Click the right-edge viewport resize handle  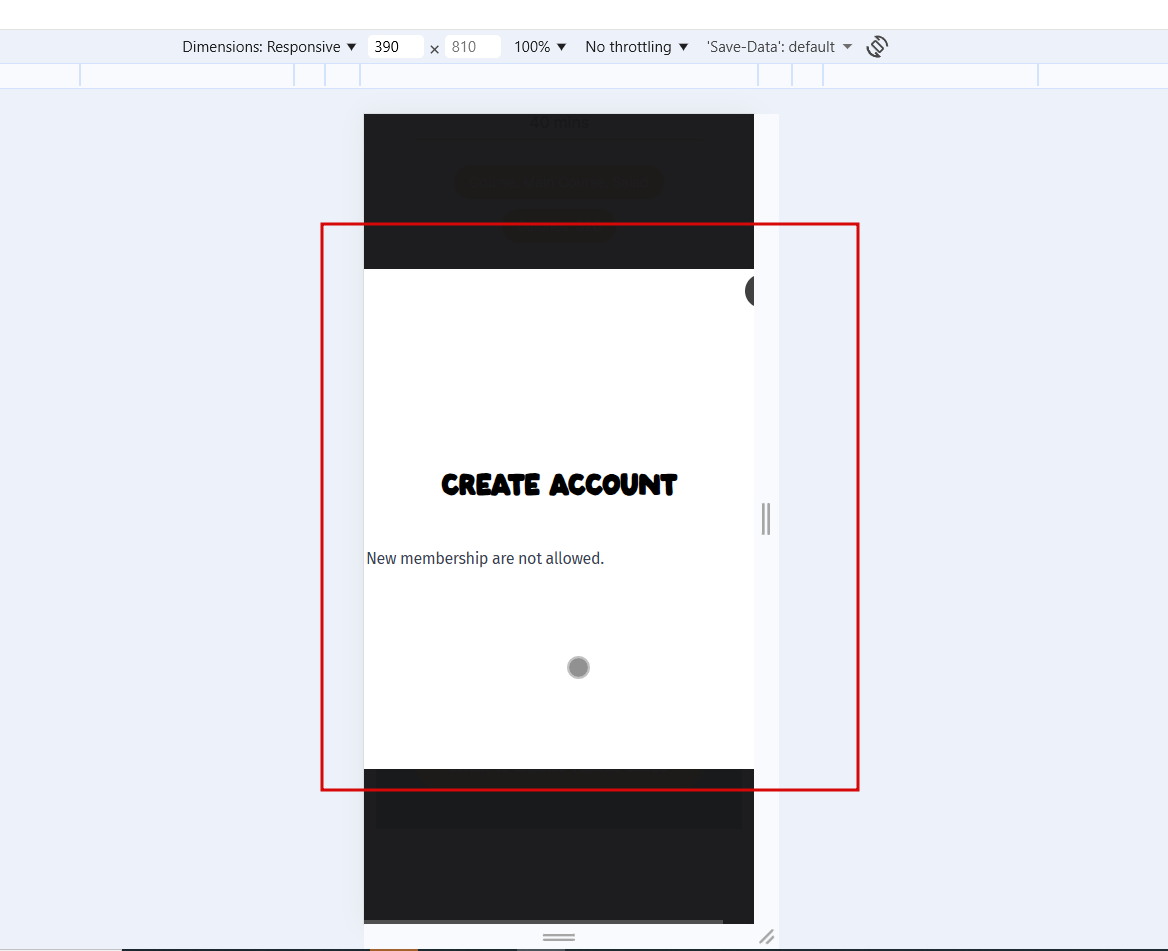(766, 519)
